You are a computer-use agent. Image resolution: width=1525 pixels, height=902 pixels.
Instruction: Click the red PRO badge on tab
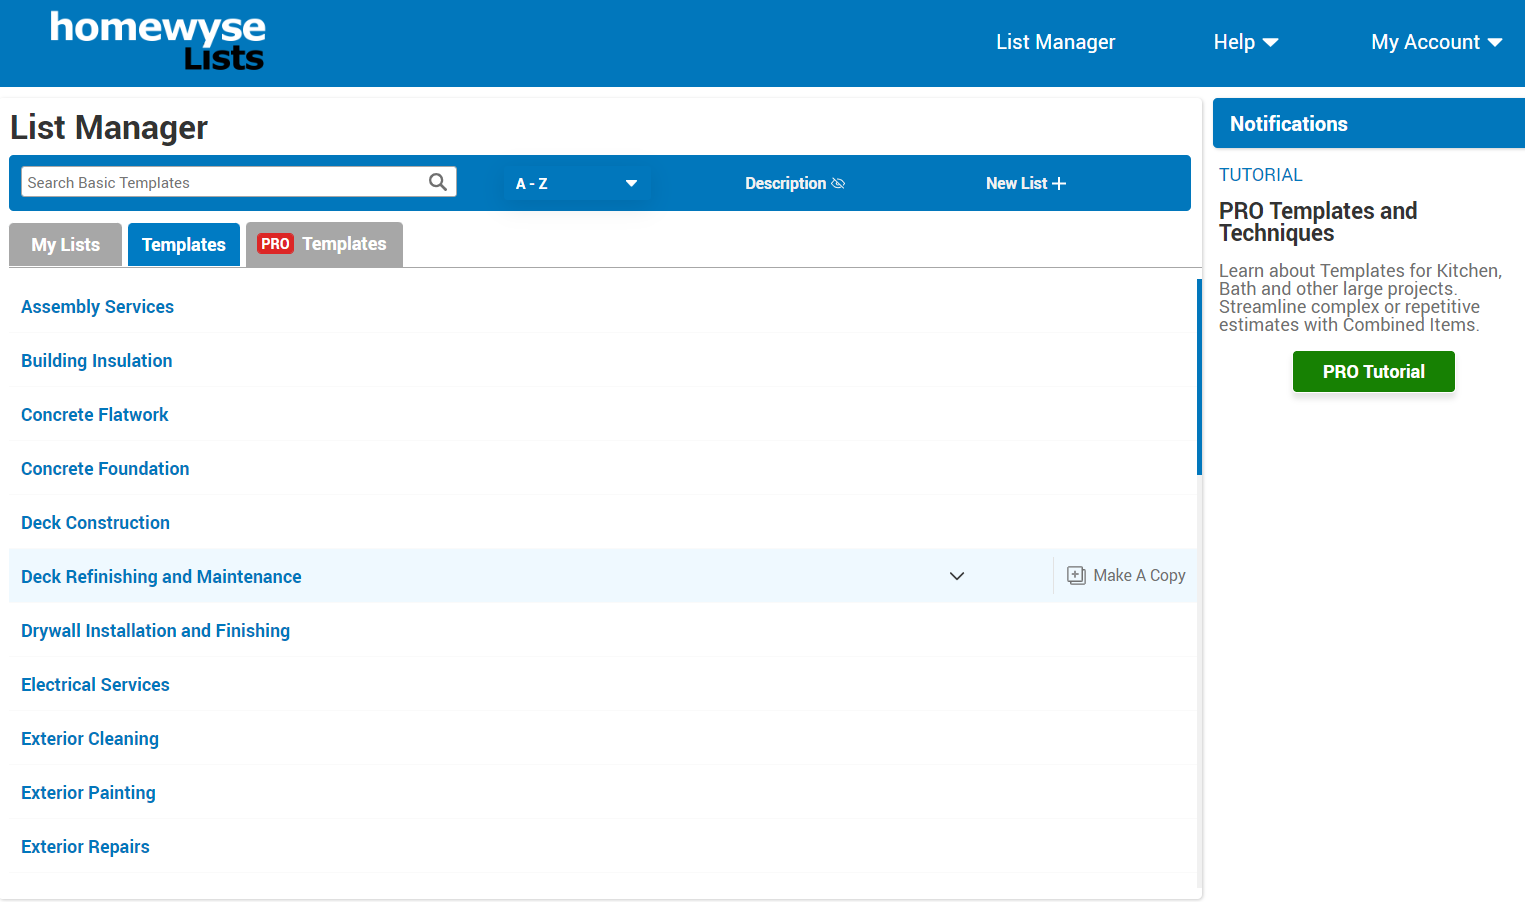(x=275, y=244)
